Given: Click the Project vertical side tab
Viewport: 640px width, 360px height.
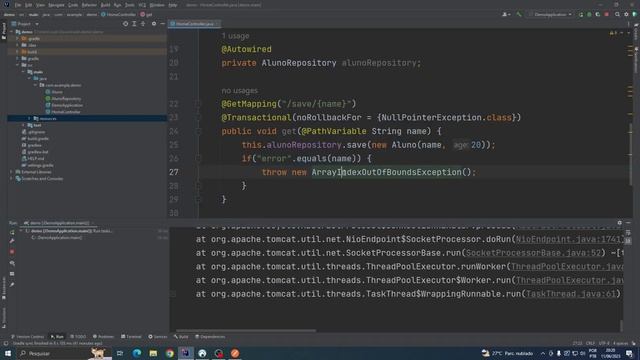Looking at the screenshot, I should point(4,31).
